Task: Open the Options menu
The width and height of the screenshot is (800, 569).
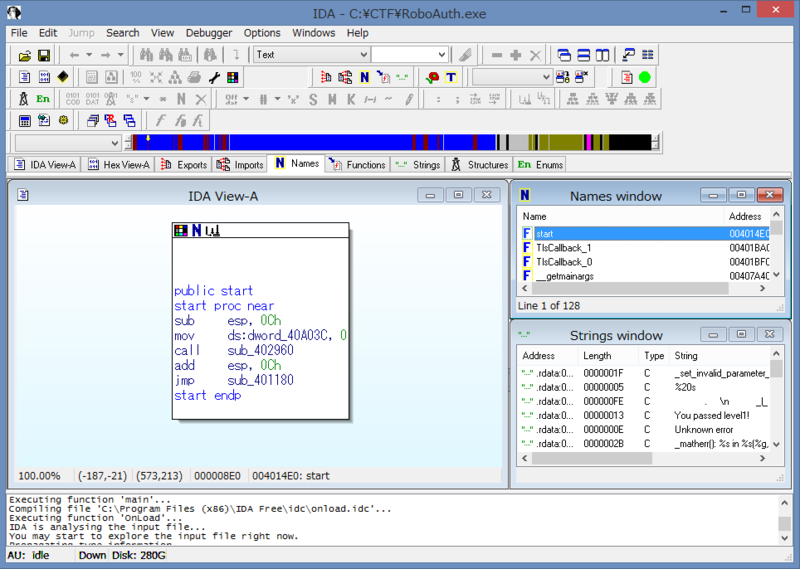Action: (x=262, y=33)
